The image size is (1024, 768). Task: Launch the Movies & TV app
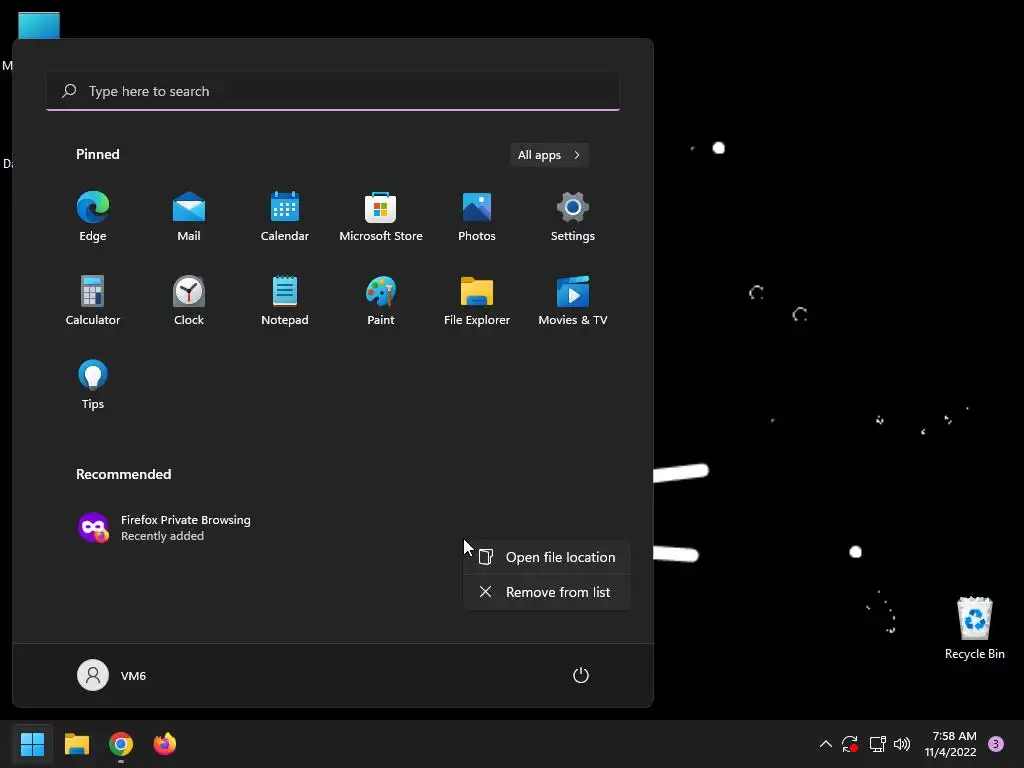(573, 301)
